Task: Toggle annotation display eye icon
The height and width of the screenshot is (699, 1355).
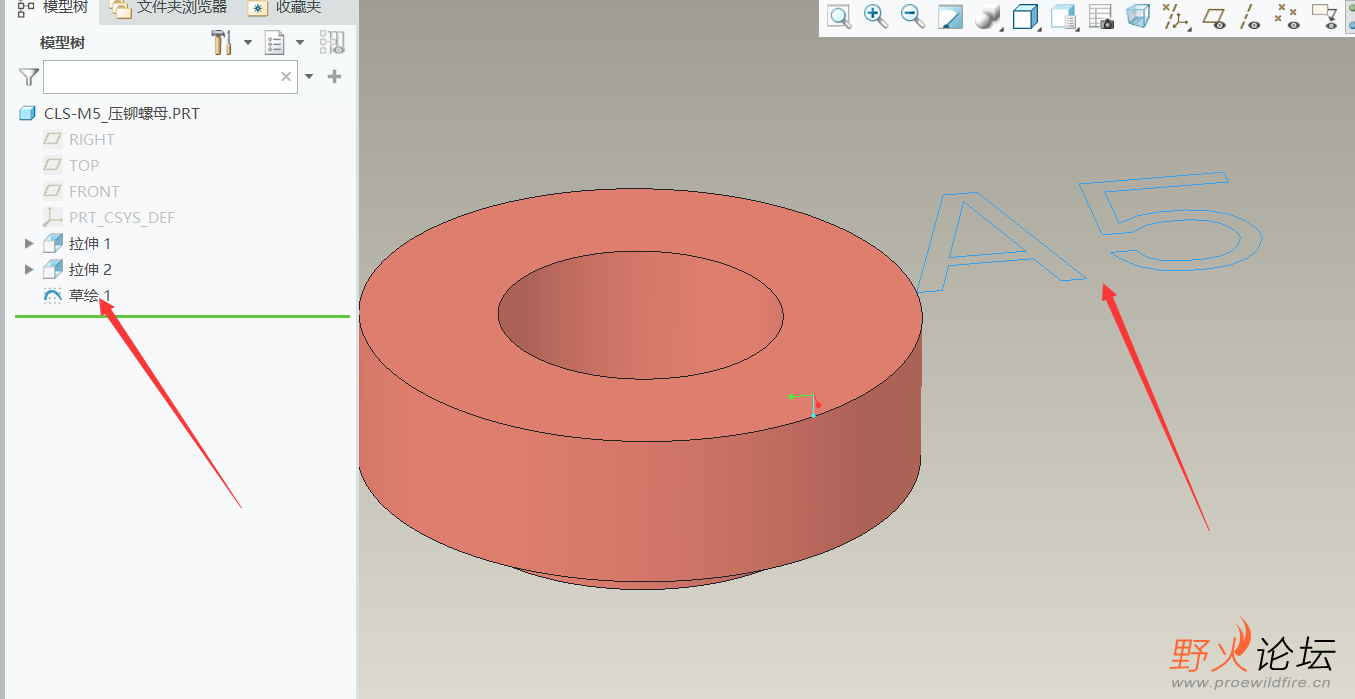Action: tap(1325, 17)
